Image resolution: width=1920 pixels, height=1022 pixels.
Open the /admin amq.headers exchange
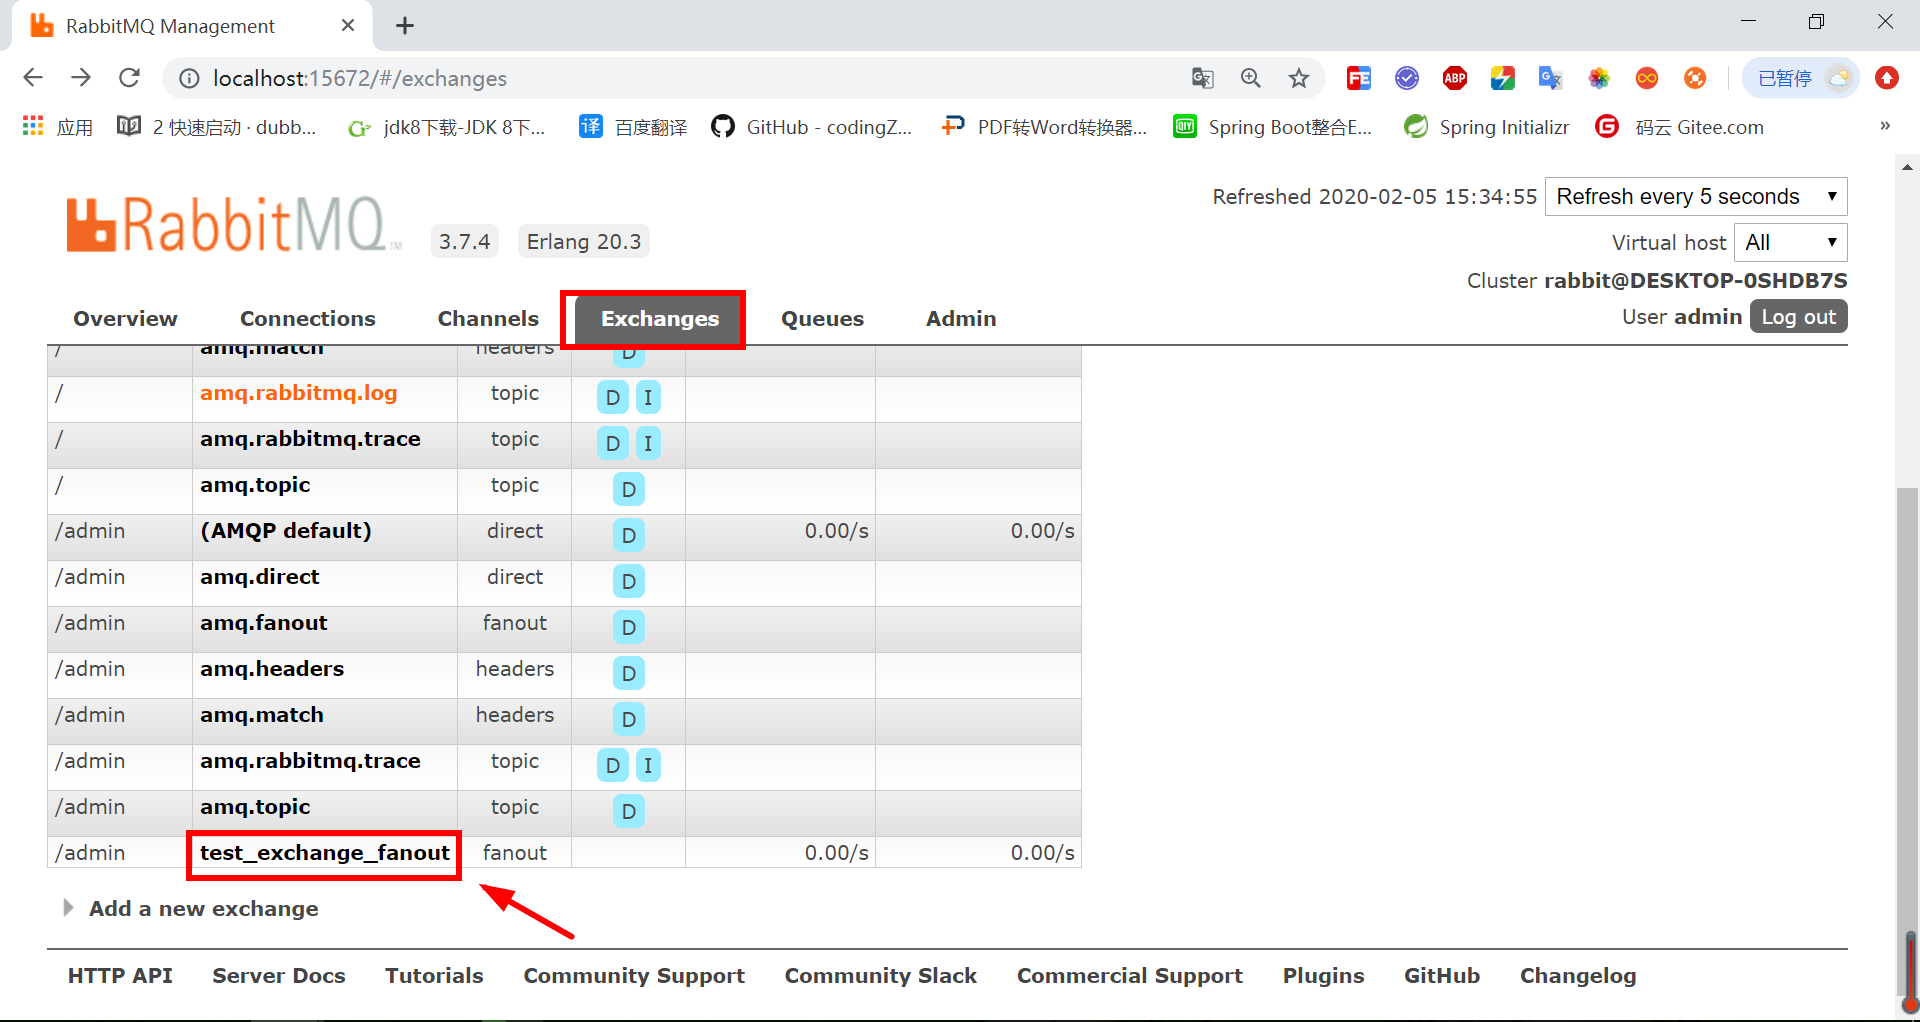pos(271,669)
